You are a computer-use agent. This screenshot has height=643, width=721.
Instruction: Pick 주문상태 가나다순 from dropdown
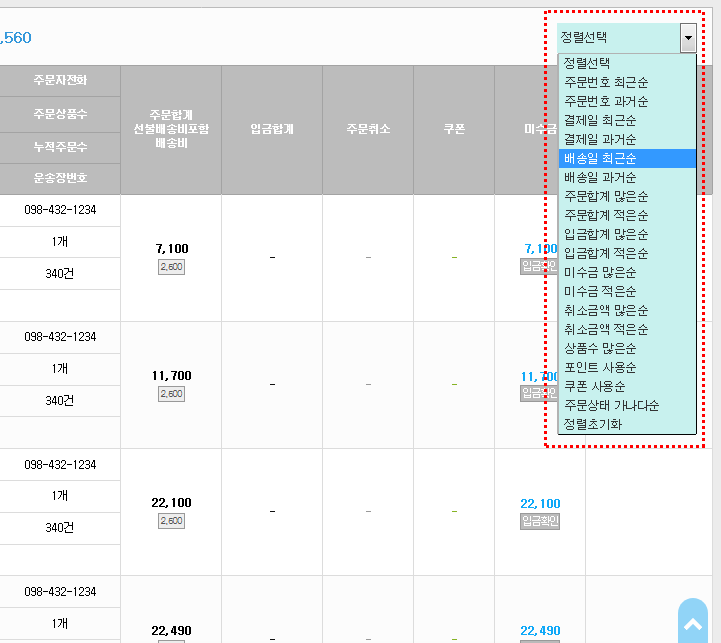611,405
